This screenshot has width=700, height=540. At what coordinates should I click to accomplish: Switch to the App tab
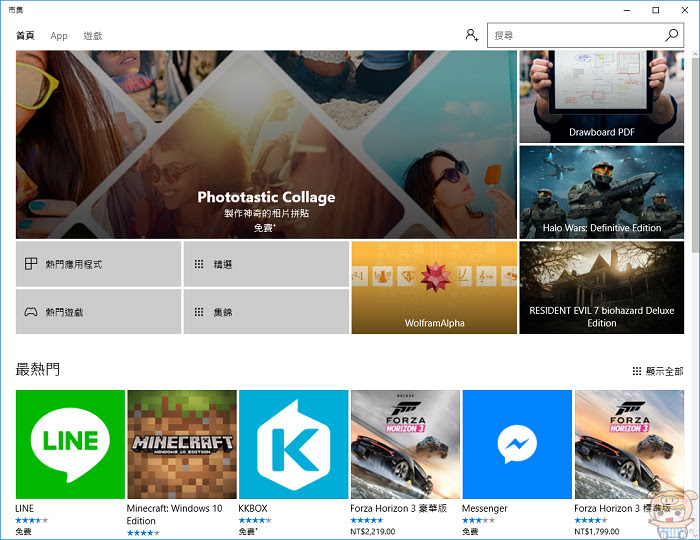pos(59,36)
